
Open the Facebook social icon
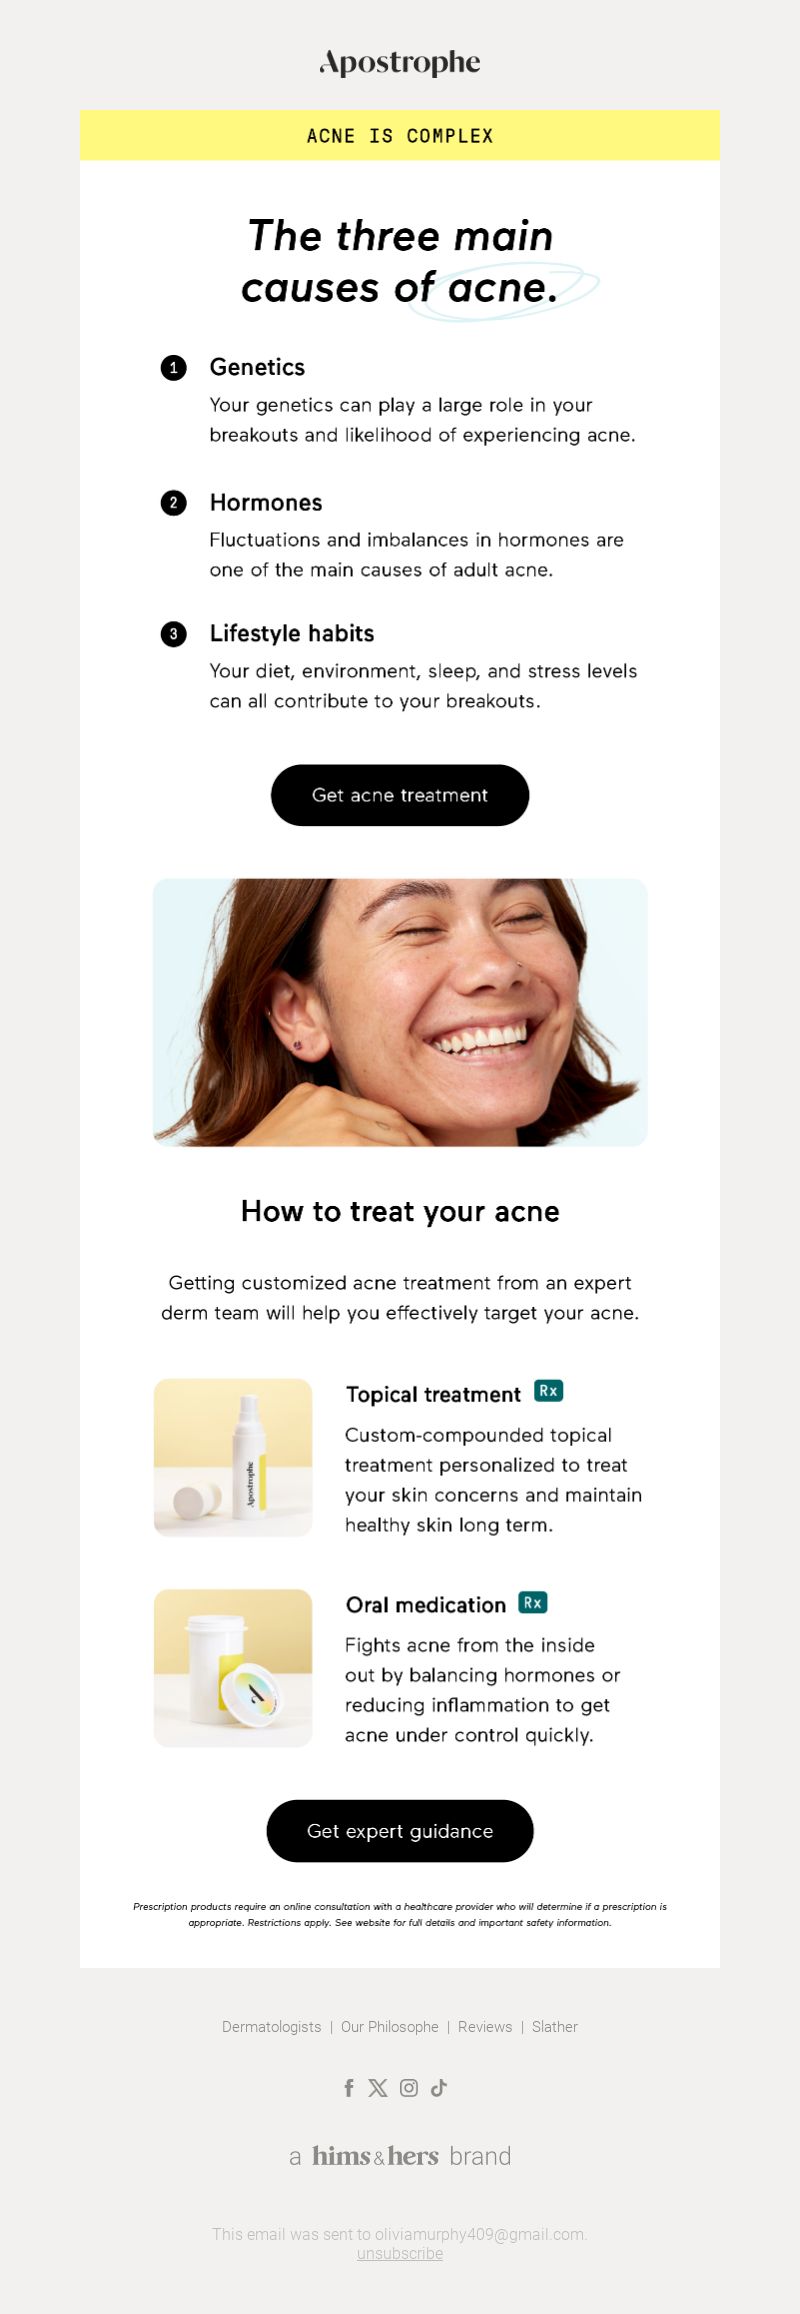pyautogui.click(x=349, y=2087)
